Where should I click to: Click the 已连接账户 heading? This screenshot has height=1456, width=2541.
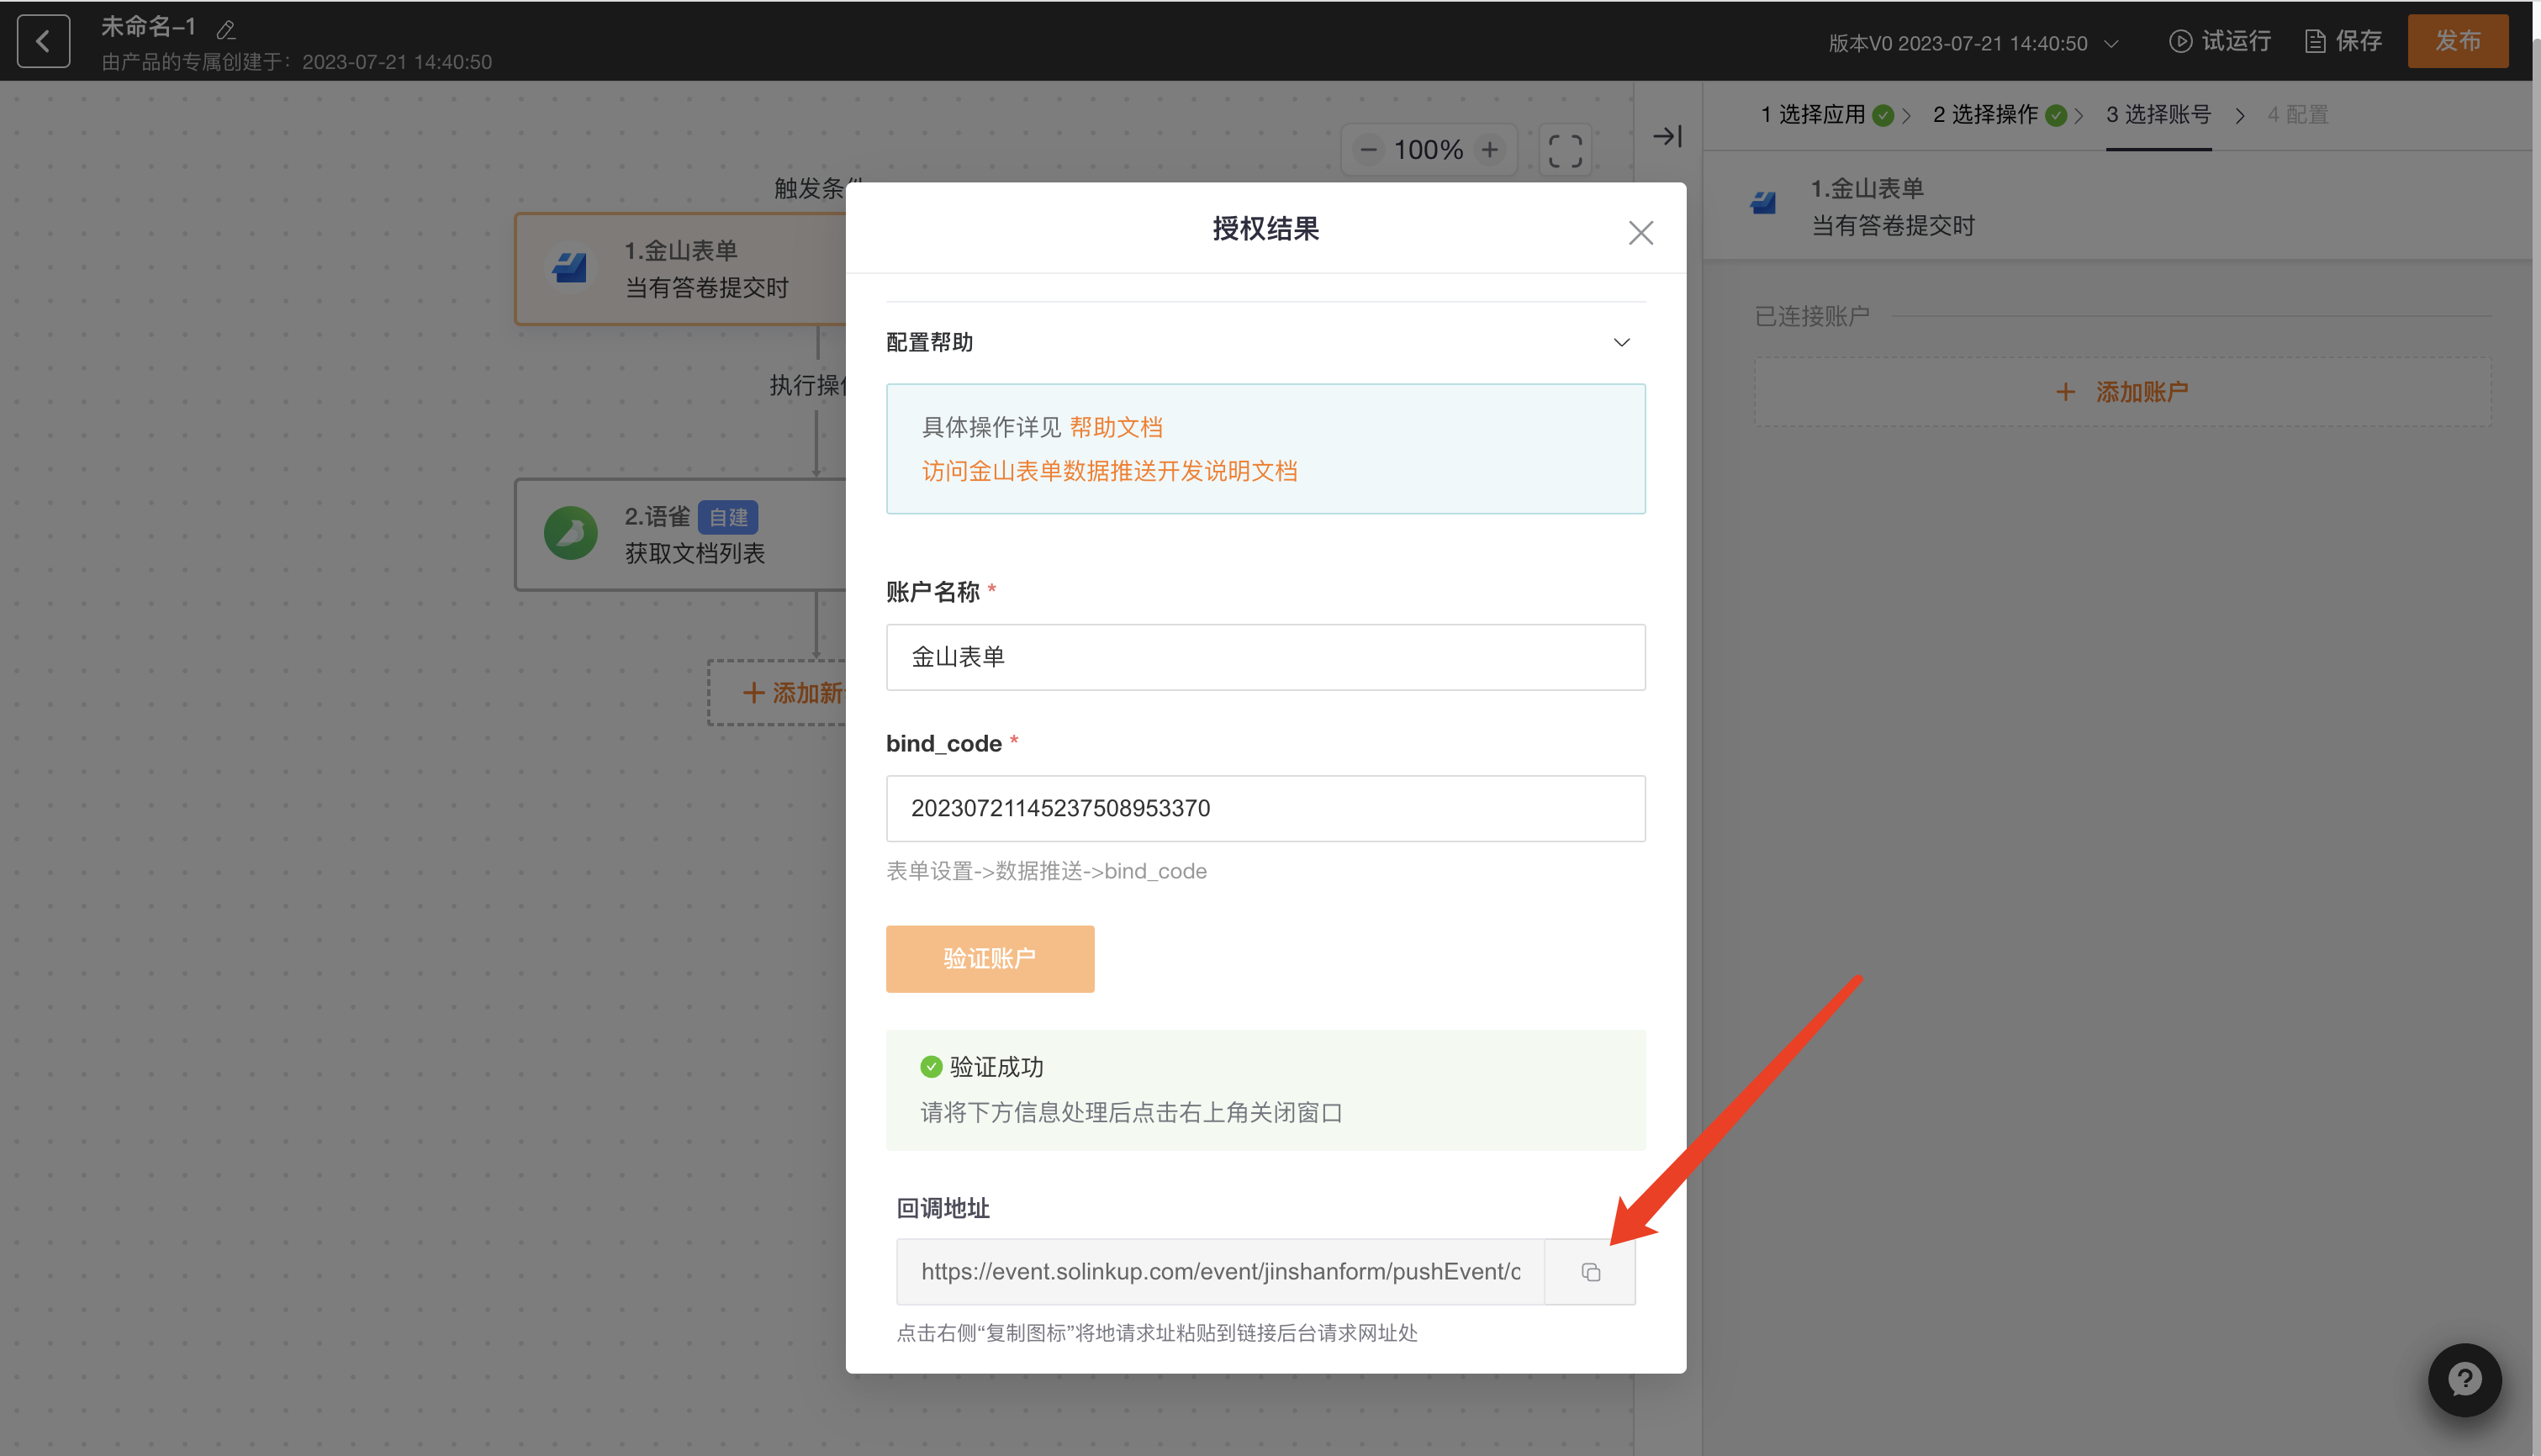pyautogui.click(x=1812, y=317)
